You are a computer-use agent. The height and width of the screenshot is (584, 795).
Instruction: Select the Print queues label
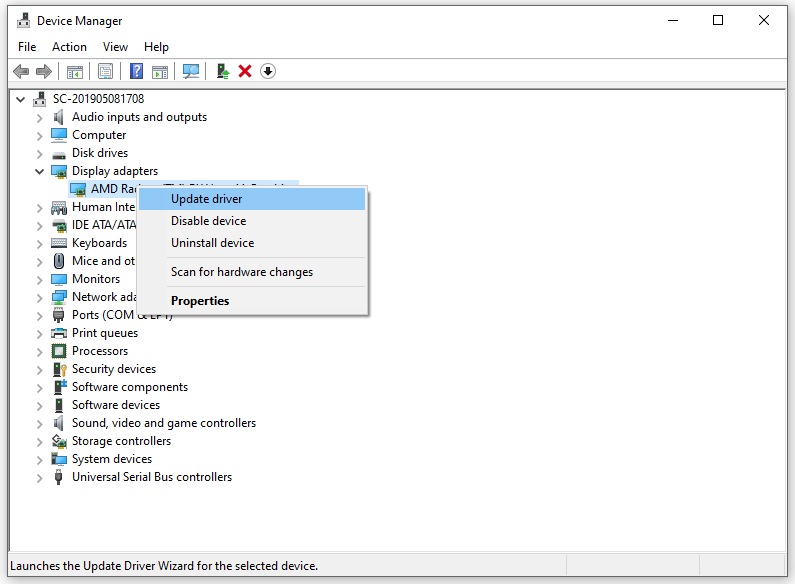(x=105, y=334)
